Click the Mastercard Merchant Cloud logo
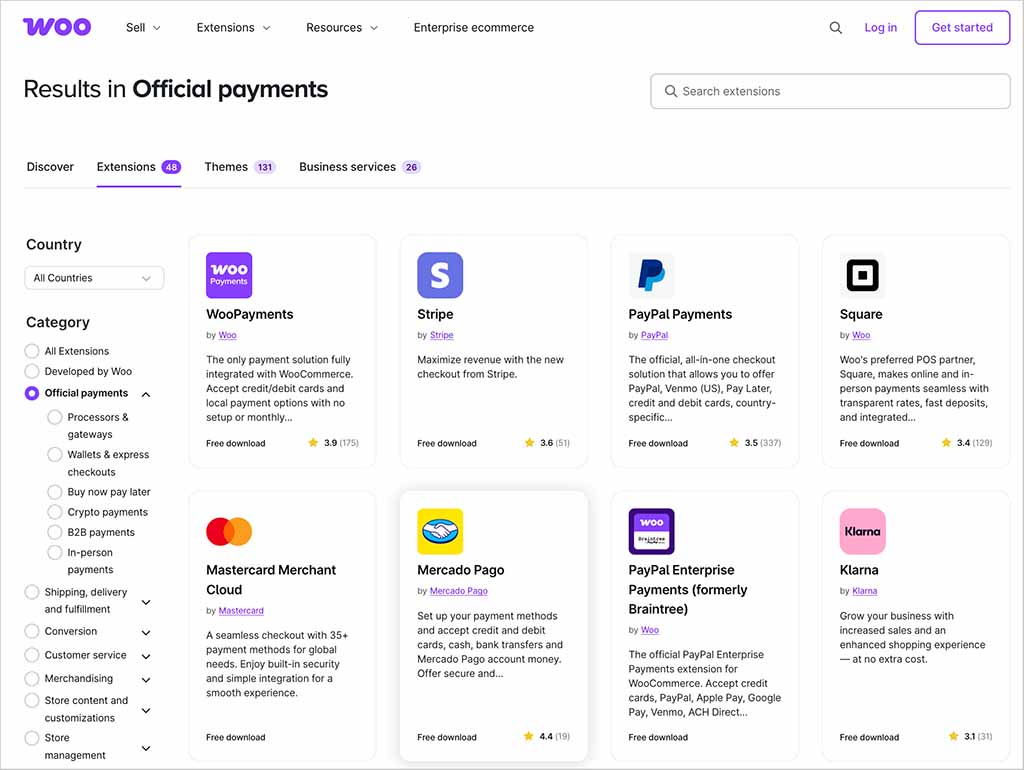The height and width of the screenshot is (770, 1024). (x=229, y=531)
